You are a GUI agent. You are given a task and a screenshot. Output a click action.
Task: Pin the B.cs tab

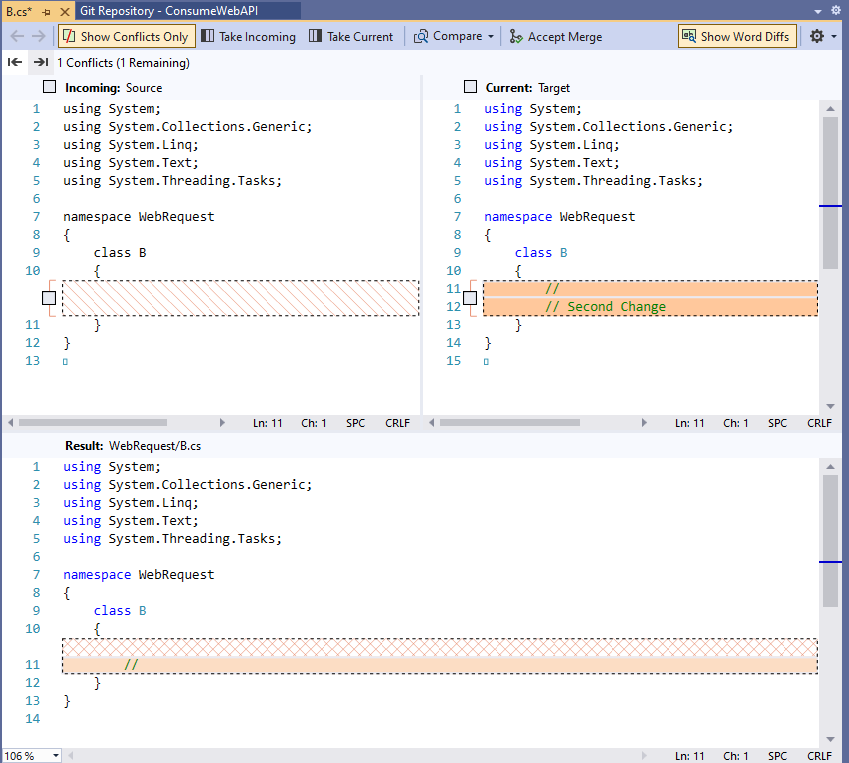click(x=47, y=11)
